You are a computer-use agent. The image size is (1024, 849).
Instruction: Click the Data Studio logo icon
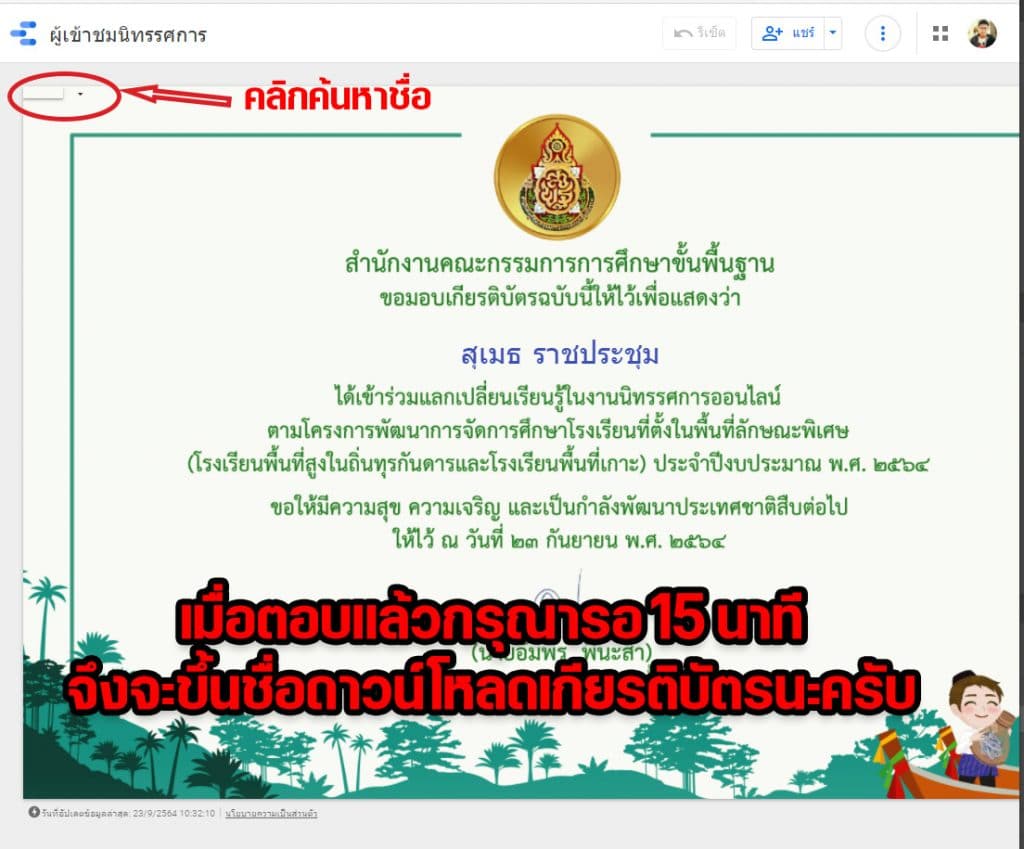coord(24,33)
